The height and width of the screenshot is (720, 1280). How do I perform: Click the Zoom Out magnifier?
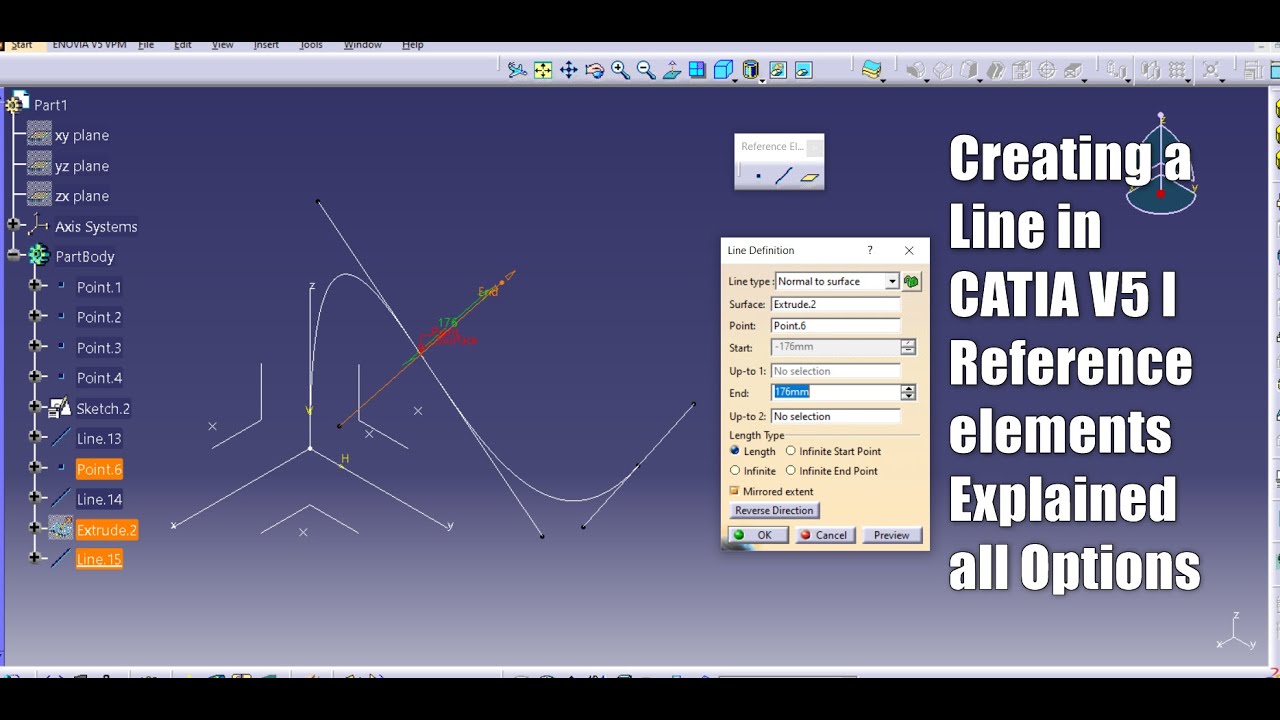tap(646, 70)
